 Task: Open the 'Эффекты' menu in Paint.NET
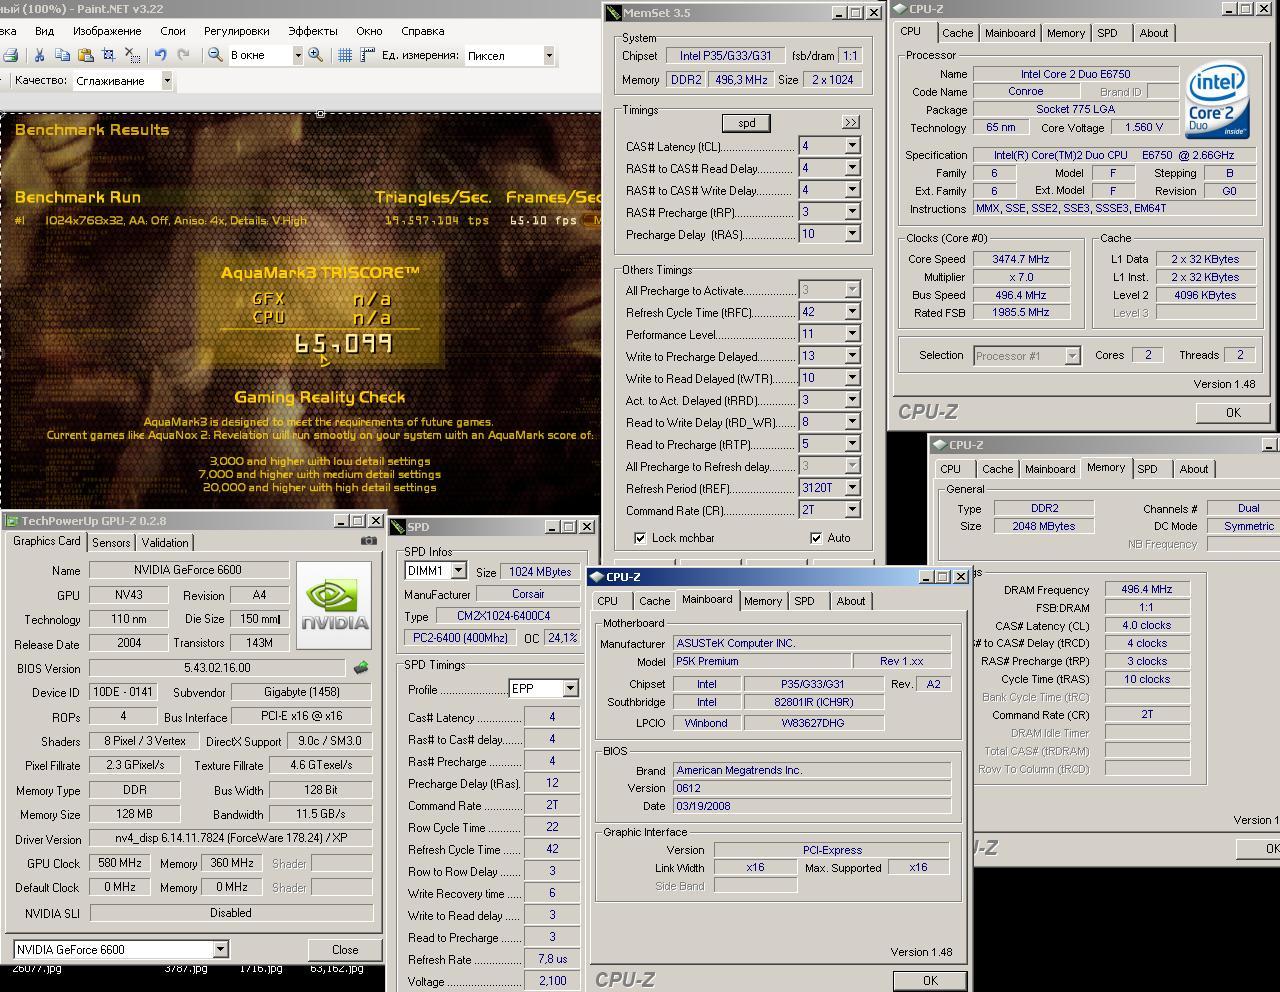click(x=312, y=31)
